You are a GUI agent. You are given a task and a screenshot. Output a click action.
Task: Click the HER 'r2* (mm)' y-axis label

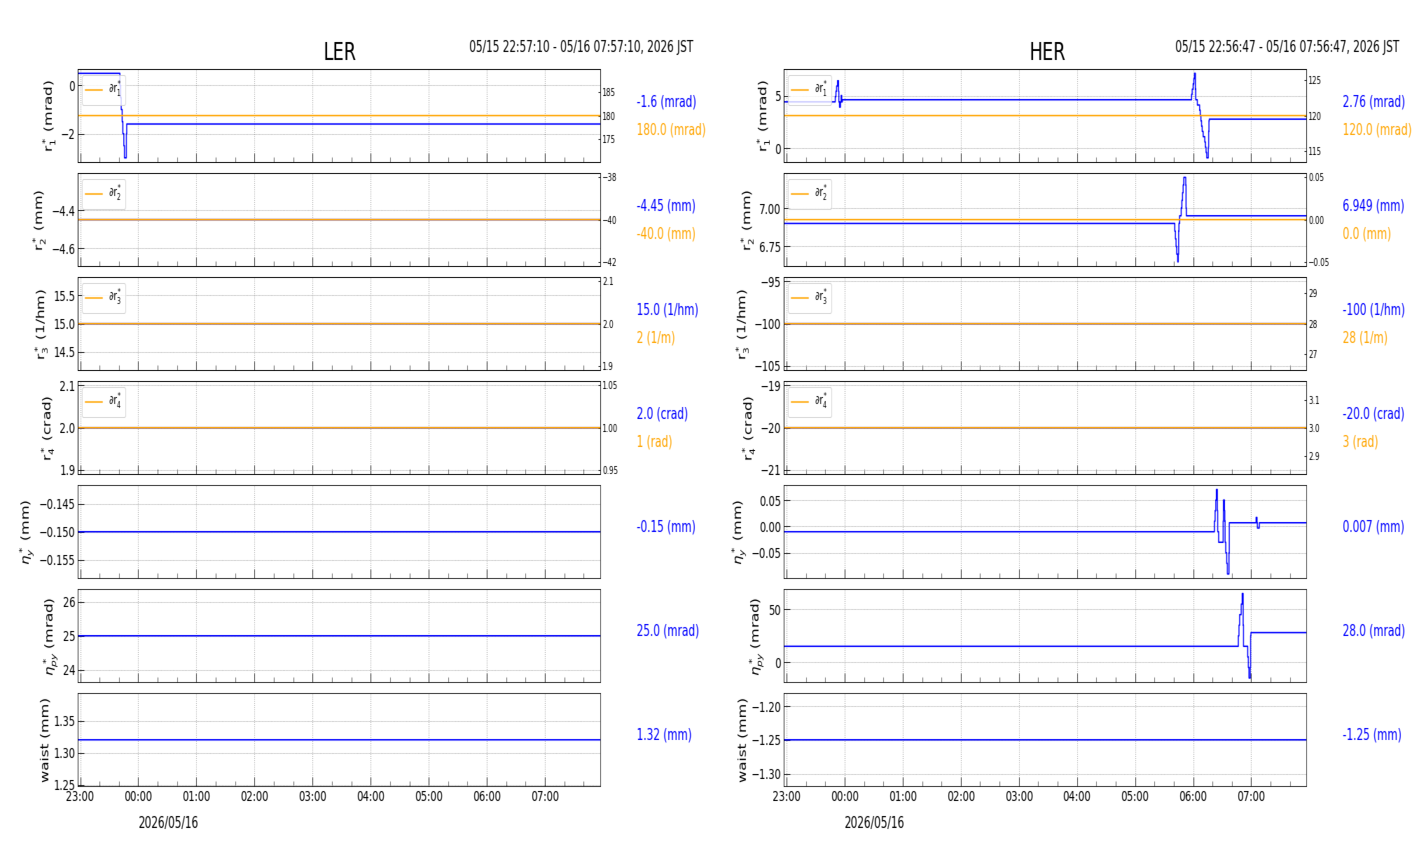point(748,220)
